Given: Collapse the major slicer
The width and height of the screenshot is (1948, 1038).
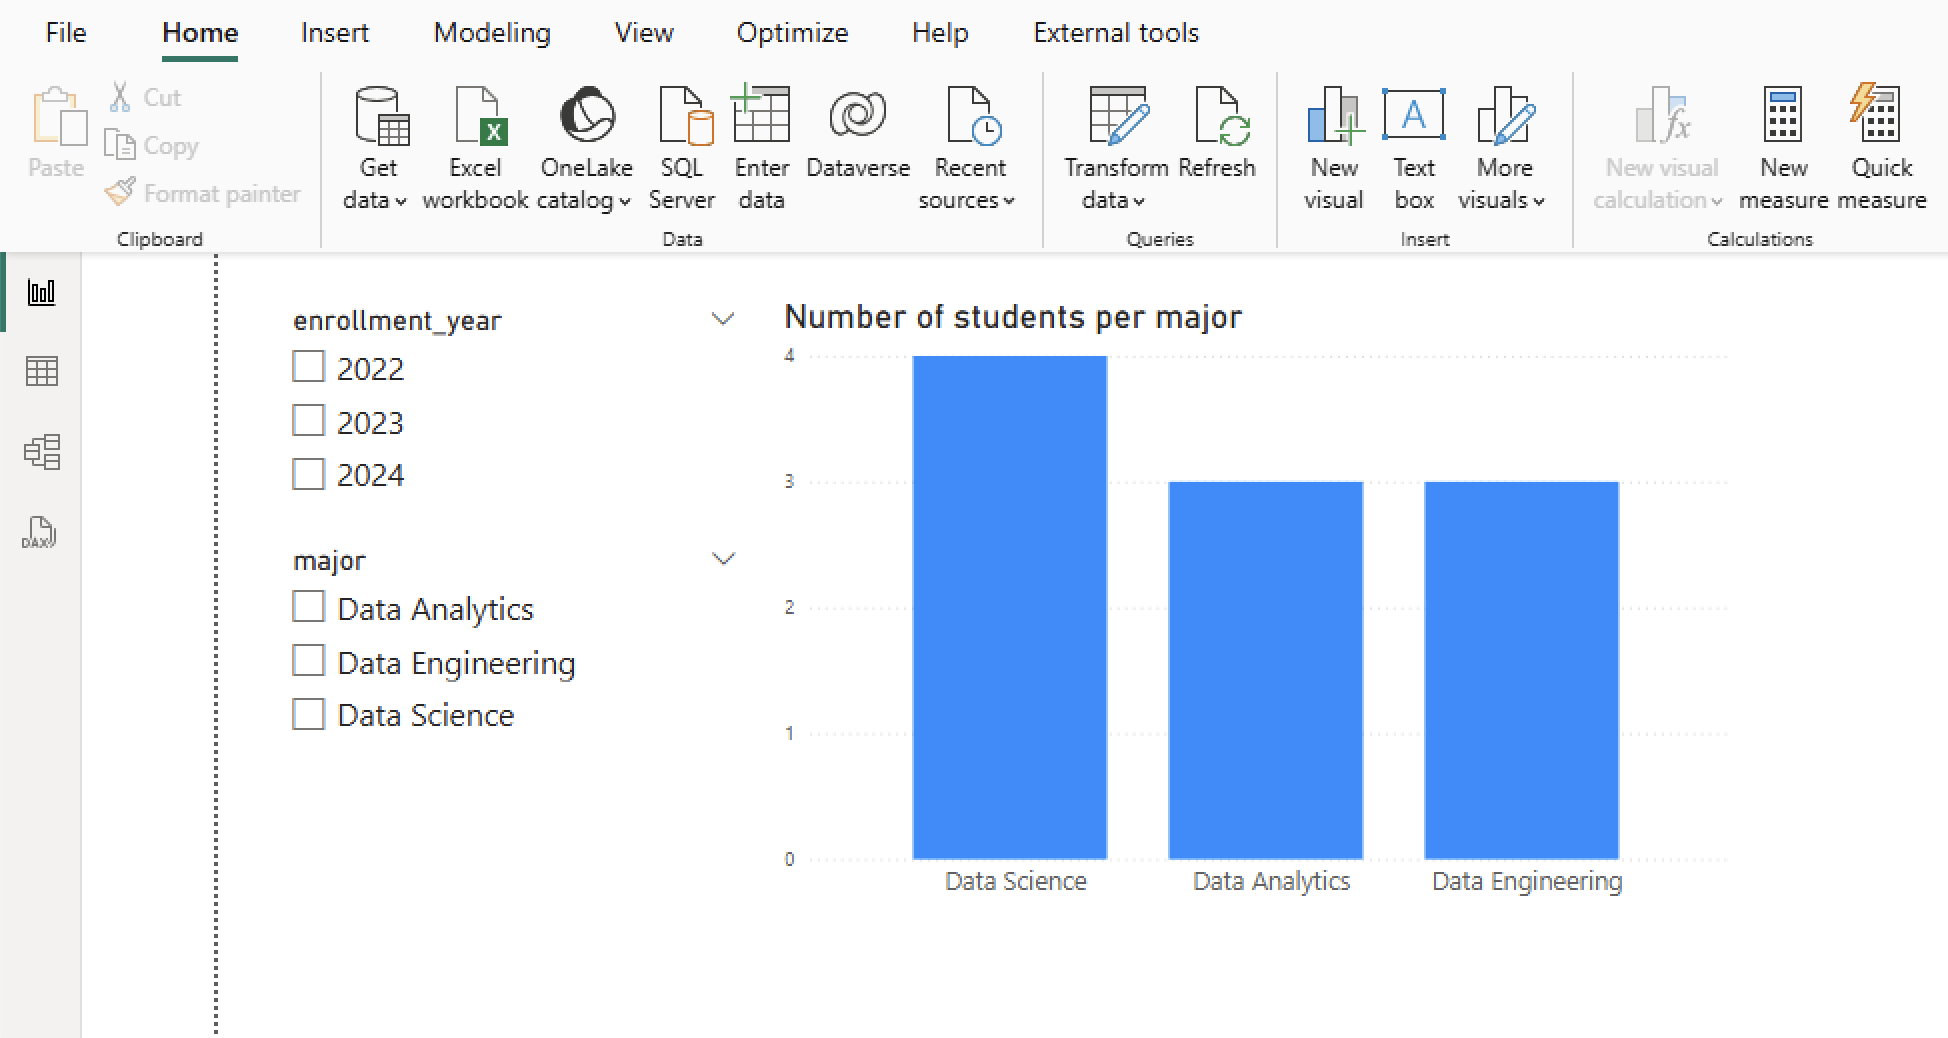Looking at the screenshot, I should [723, 558].
